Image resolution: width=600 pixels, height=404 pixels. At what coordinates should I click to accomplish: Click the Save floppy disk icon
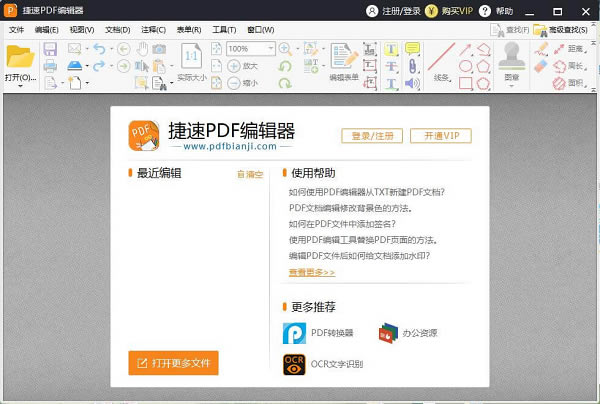pyautogui.click(x=50, y=49)
